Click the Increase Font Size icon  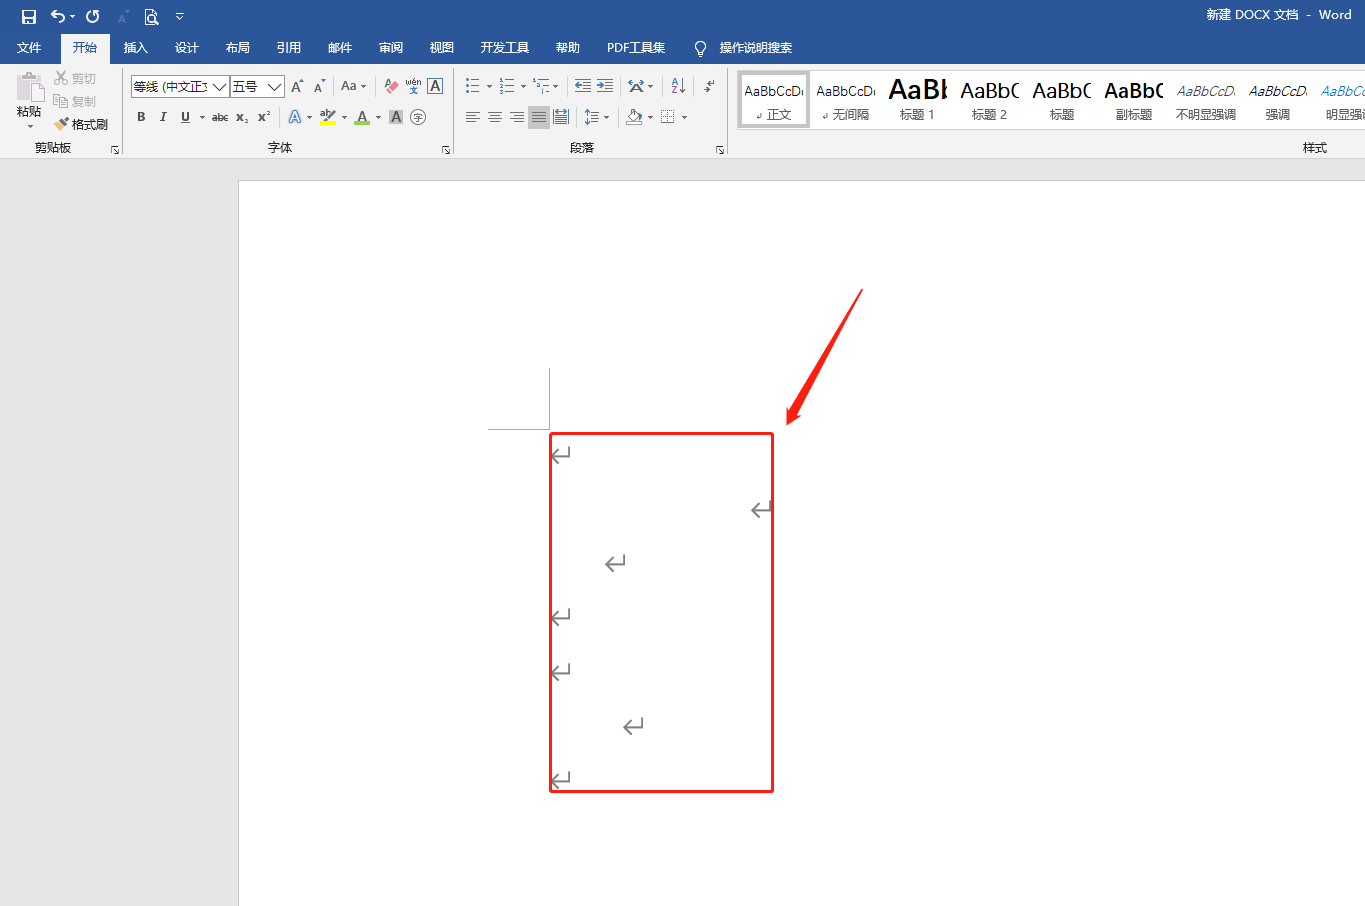tap(297, 86)
